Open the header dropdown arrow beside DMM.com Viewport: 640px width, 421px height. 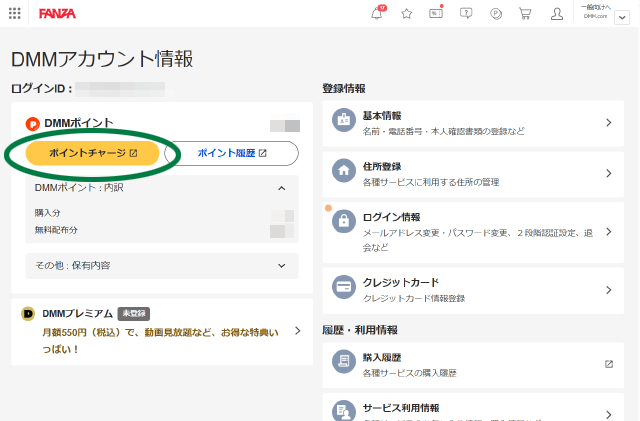tap(622, 18)
